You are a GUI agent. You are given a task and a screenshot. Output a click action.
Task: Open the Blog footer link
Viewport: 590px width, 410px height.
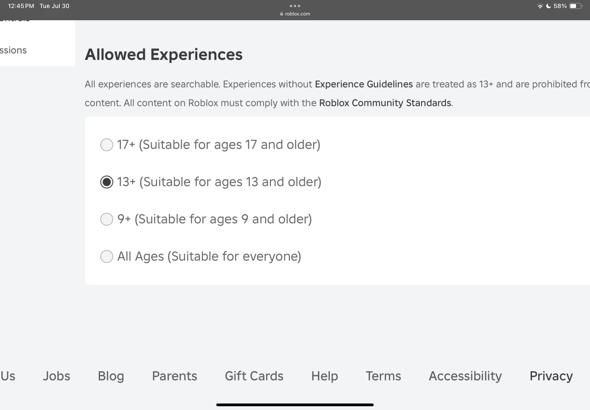(111, 376)
